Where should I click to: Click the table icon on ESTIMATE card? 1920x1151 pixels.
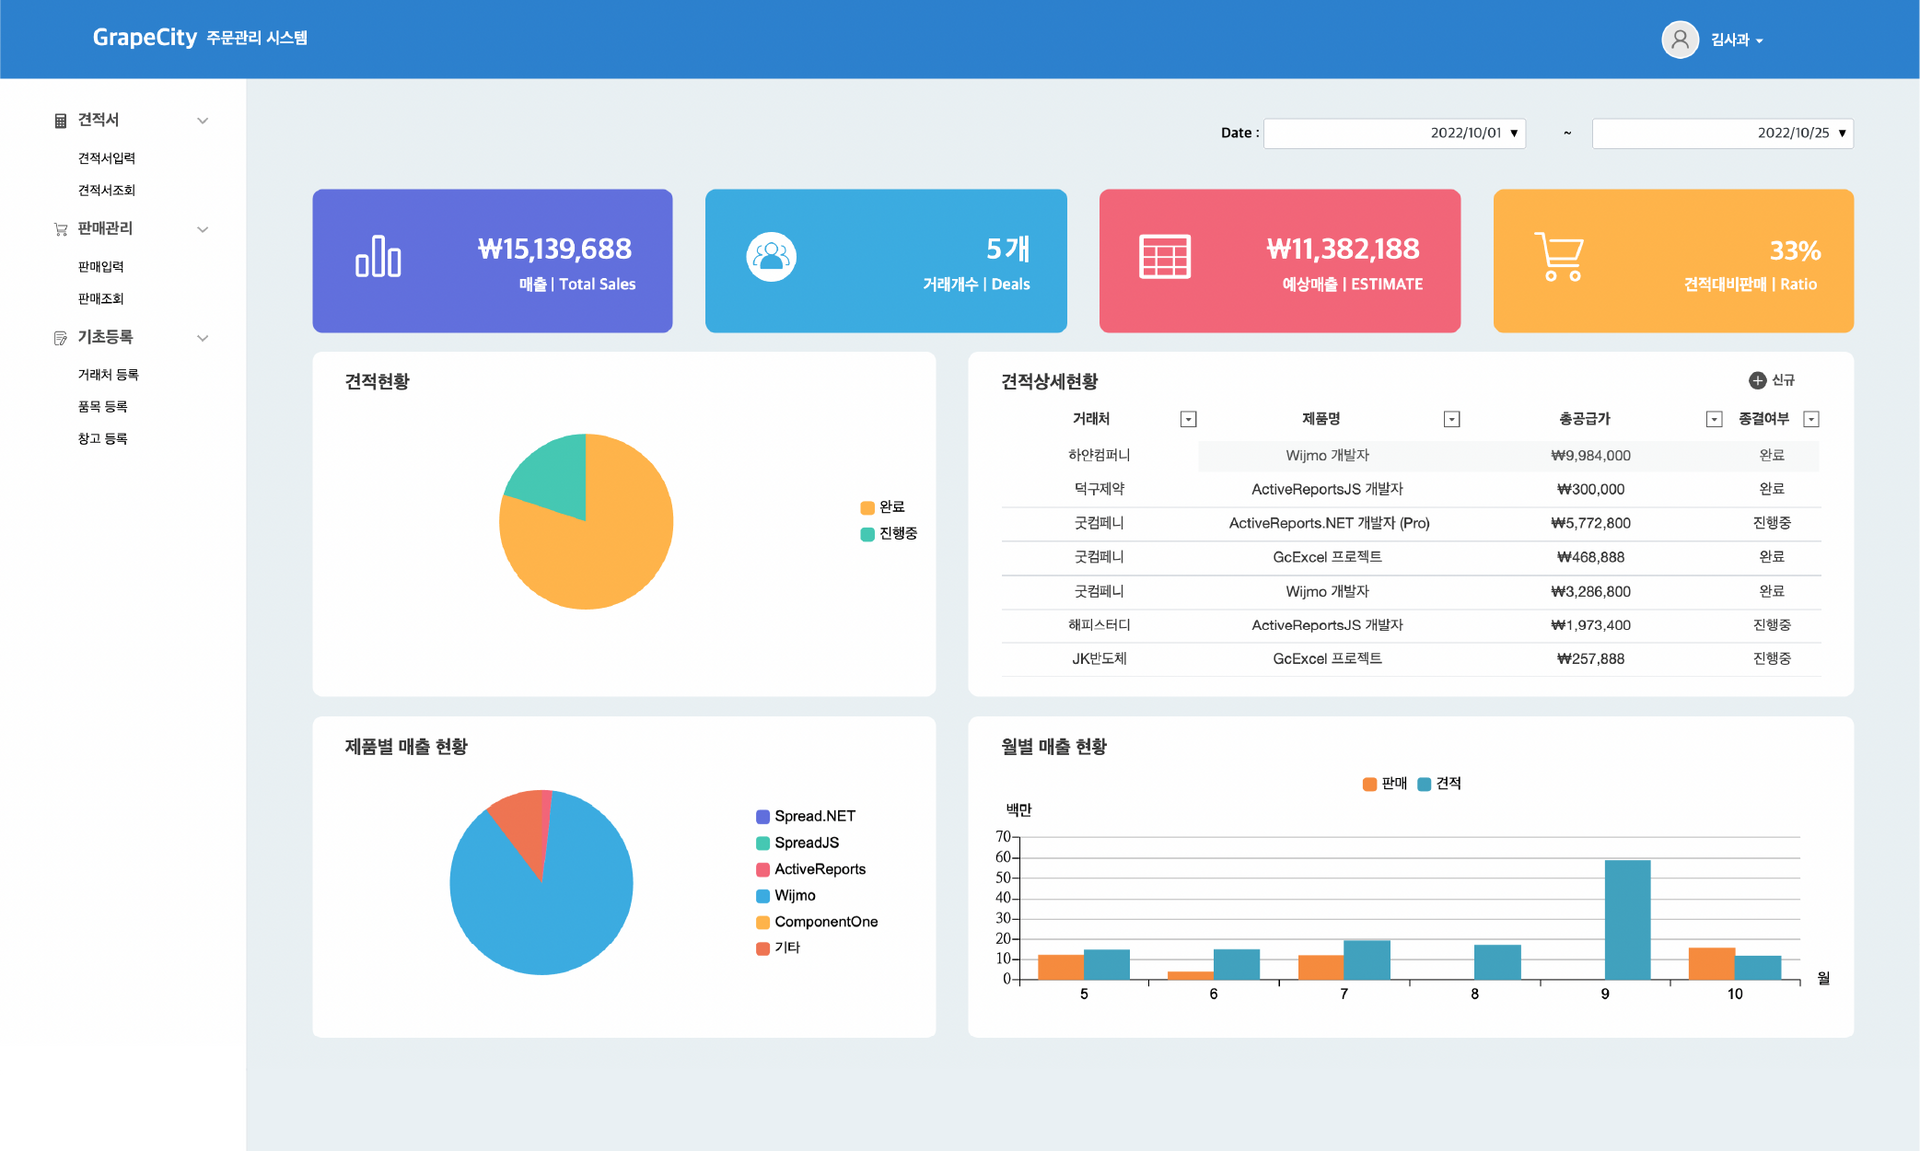pos(1165,257)
